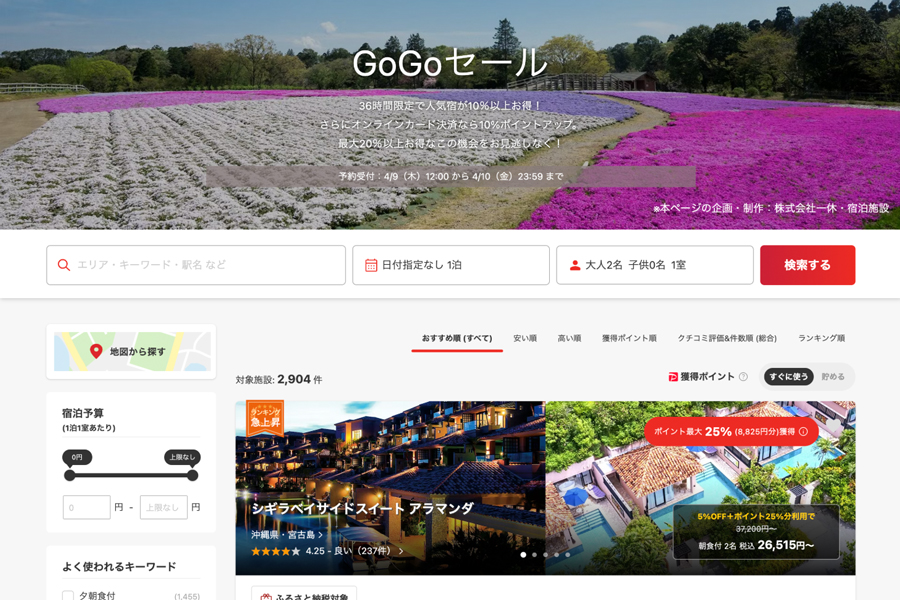The image size is (900, 600).
Task: Open the 大人2名 子供0名 guest selector
Action: coord(654,265)
